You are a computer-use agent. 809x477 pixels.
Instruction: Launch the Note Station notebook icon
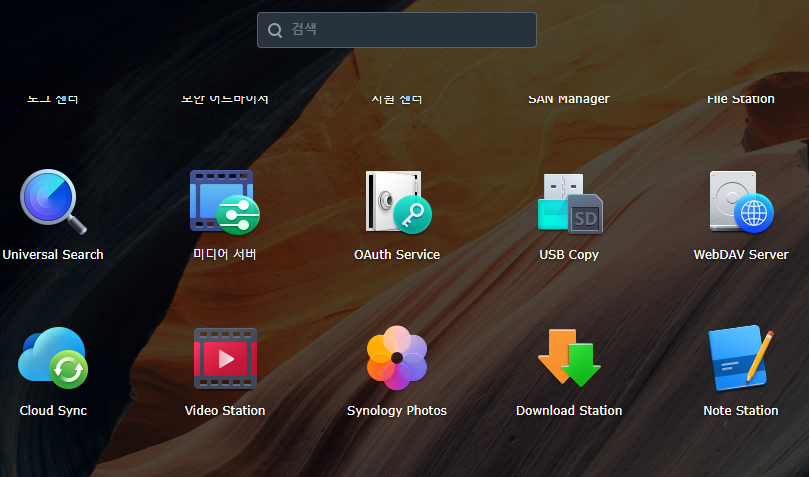tap(741, 358)
